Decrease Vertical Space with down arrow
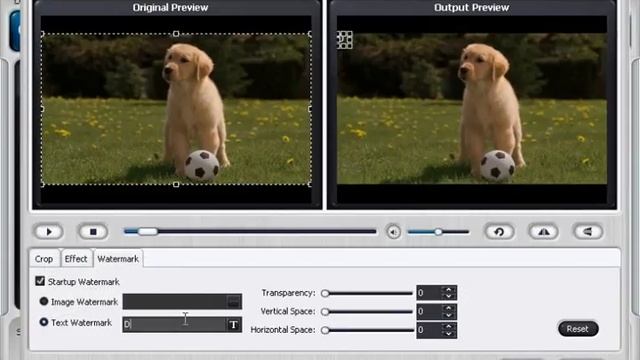Viewport: 640px width, 360px height. (449, 315)
